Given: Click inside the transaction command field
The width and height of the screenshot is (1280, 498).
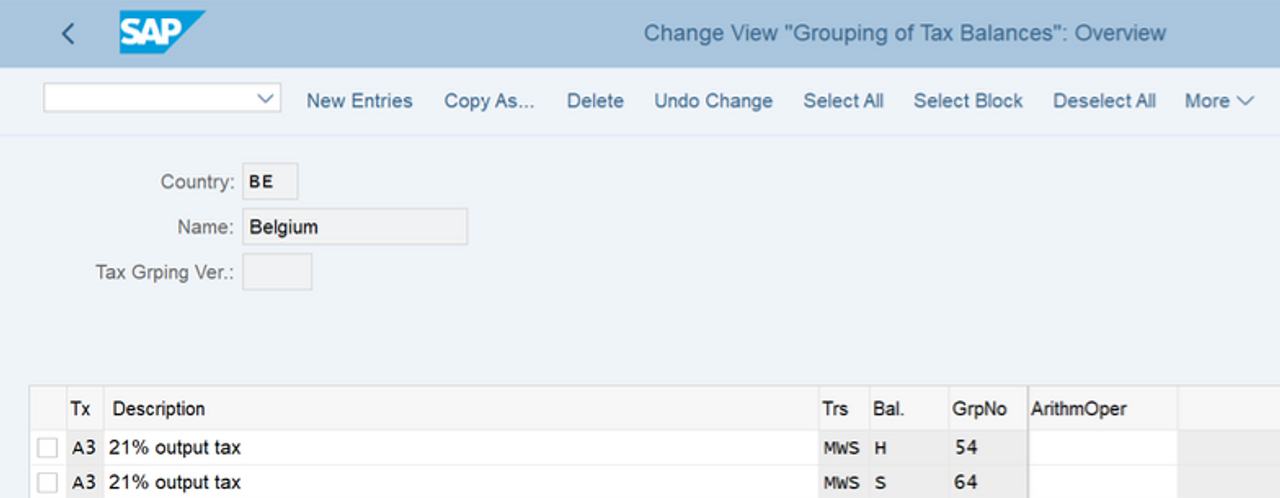Looking at the screenshot, I should click(x=150, y=98).
